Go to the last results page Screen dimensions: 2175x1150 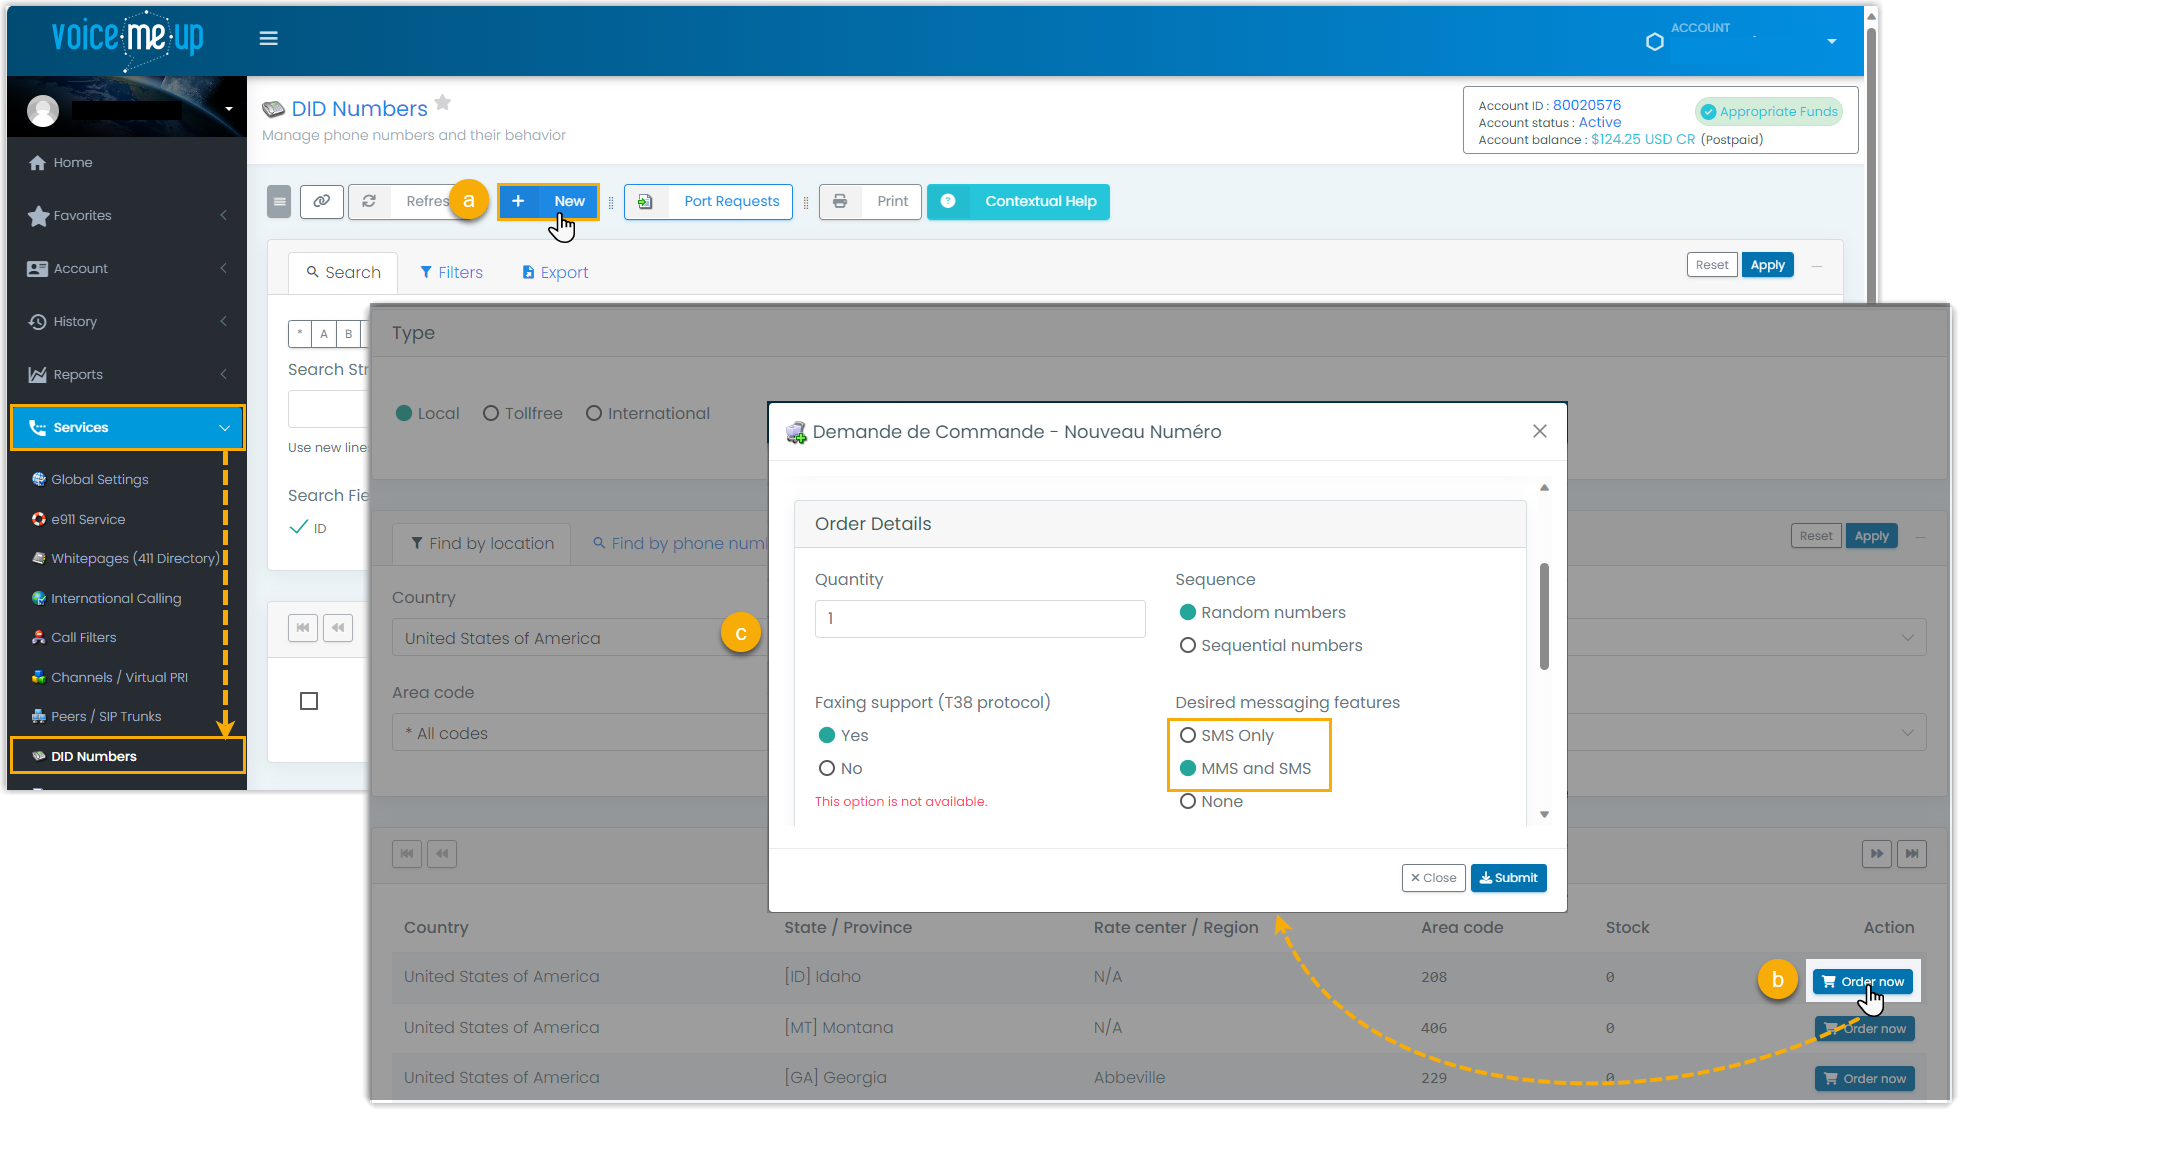point(1911,853)
